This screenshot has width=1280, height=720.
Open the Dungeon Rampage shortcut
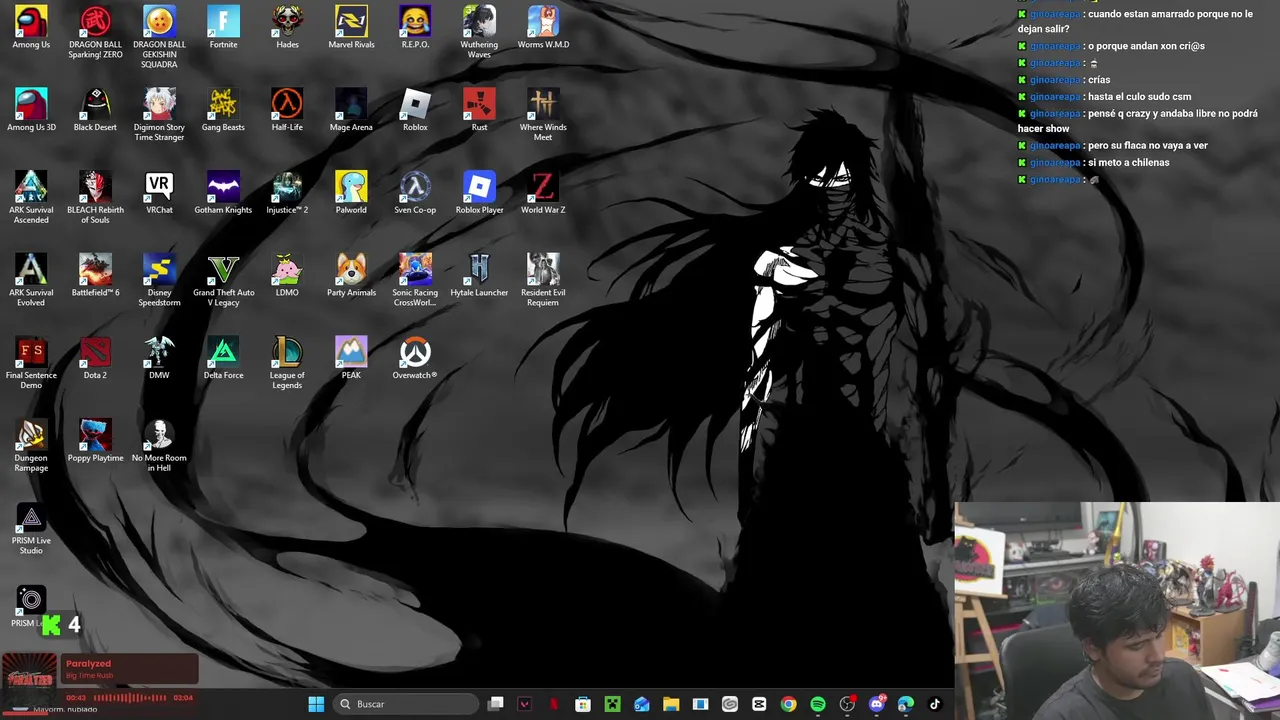pyautogui.click(x=31, y=447)
